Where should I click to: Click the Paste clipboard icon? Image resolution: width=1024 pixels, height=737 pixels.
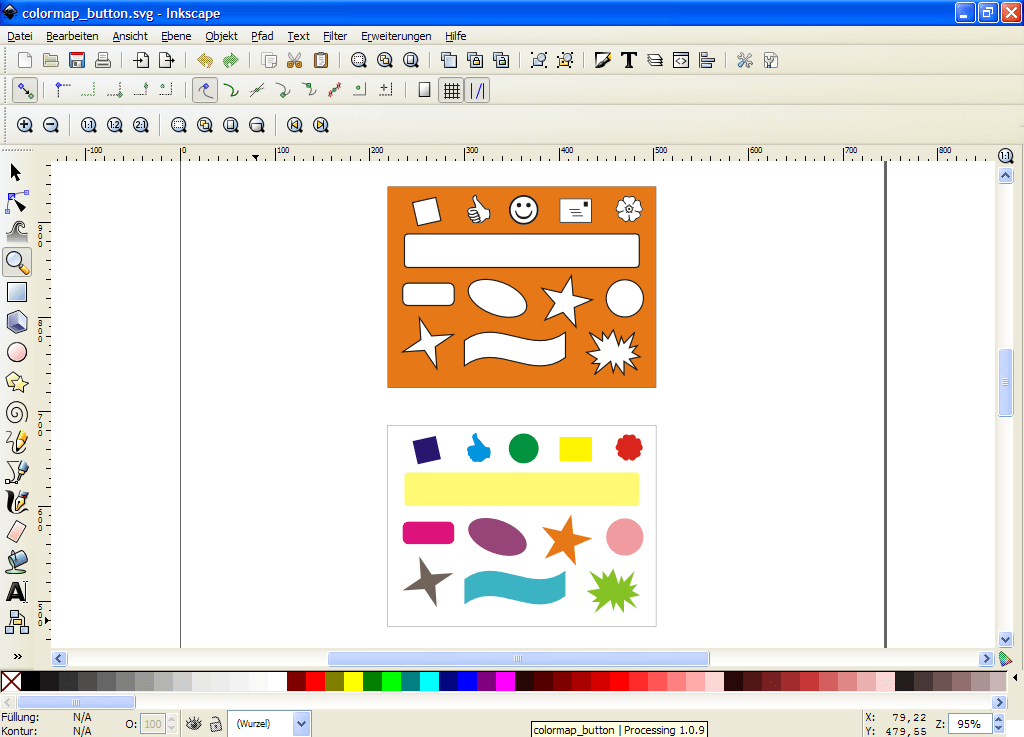pyautogui.click(x=321, y=61)
